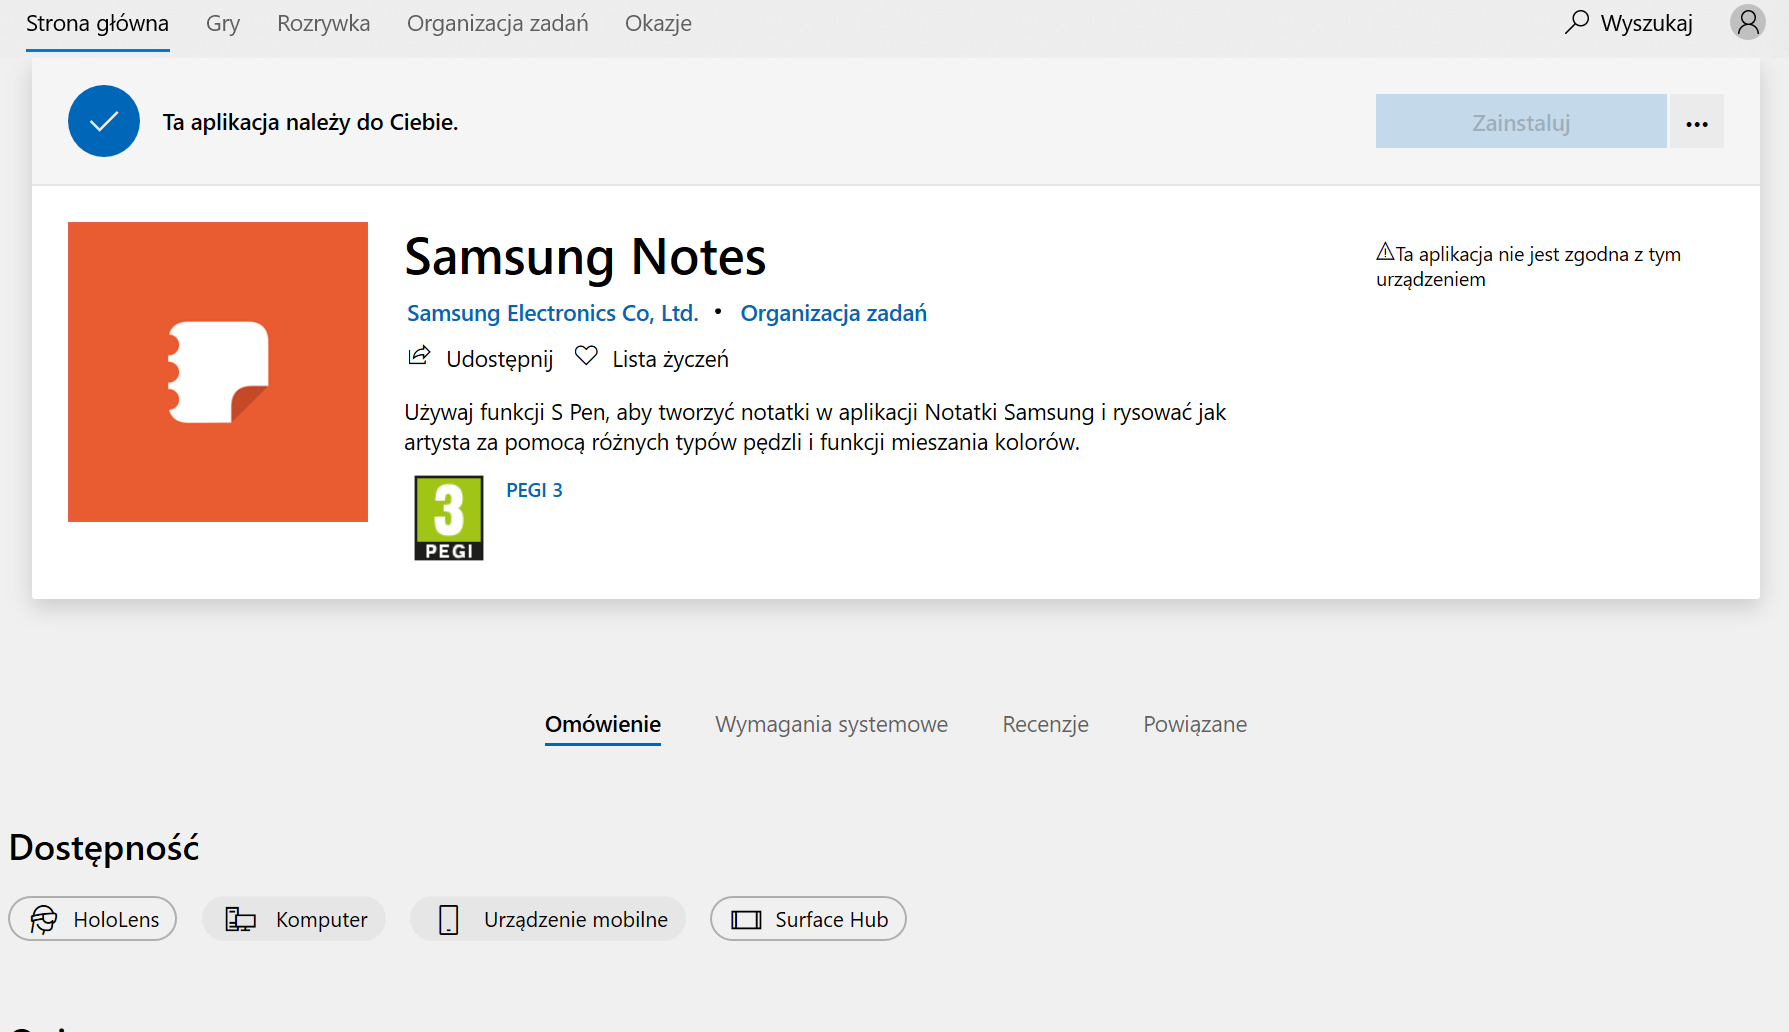The width and height of the screenshot is (1789, 1032).
Task: Open the Rozrywka section
Action: (x=323, y=23)
